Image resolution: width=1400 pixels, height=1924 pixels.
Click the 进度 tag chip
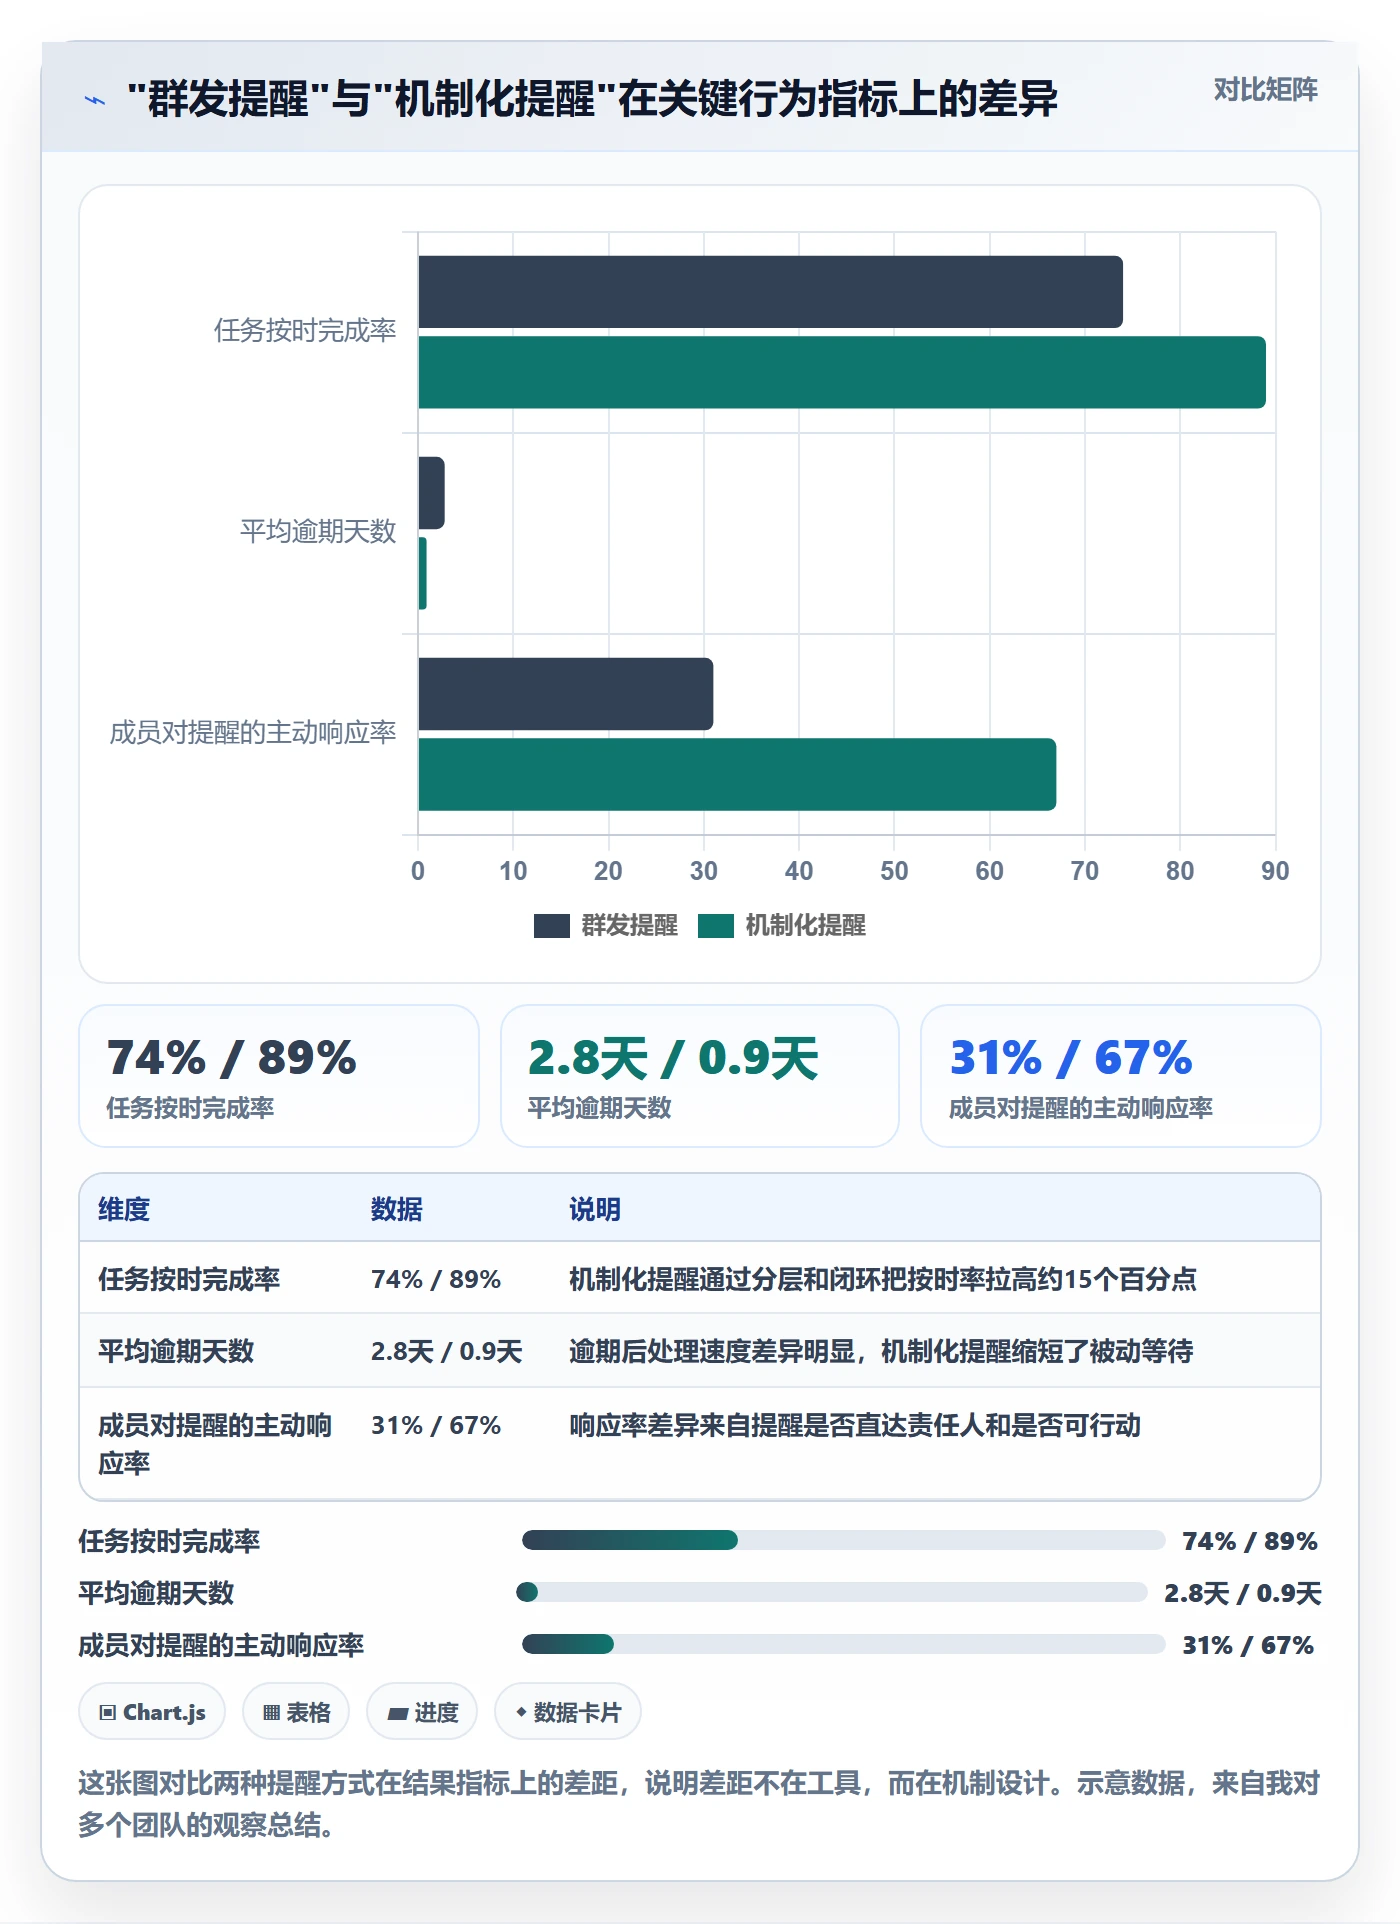[422, 1712]
